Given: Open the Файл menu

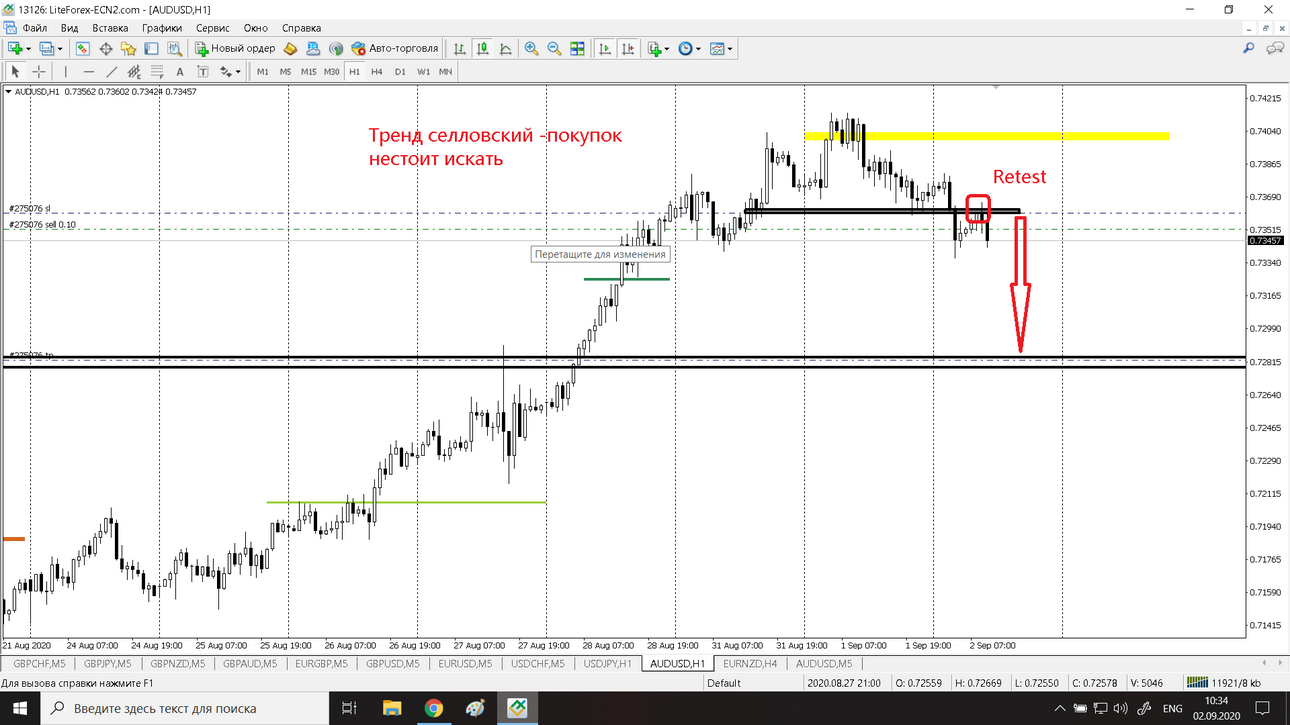Looking at the screenshot, I should (34, 28).
